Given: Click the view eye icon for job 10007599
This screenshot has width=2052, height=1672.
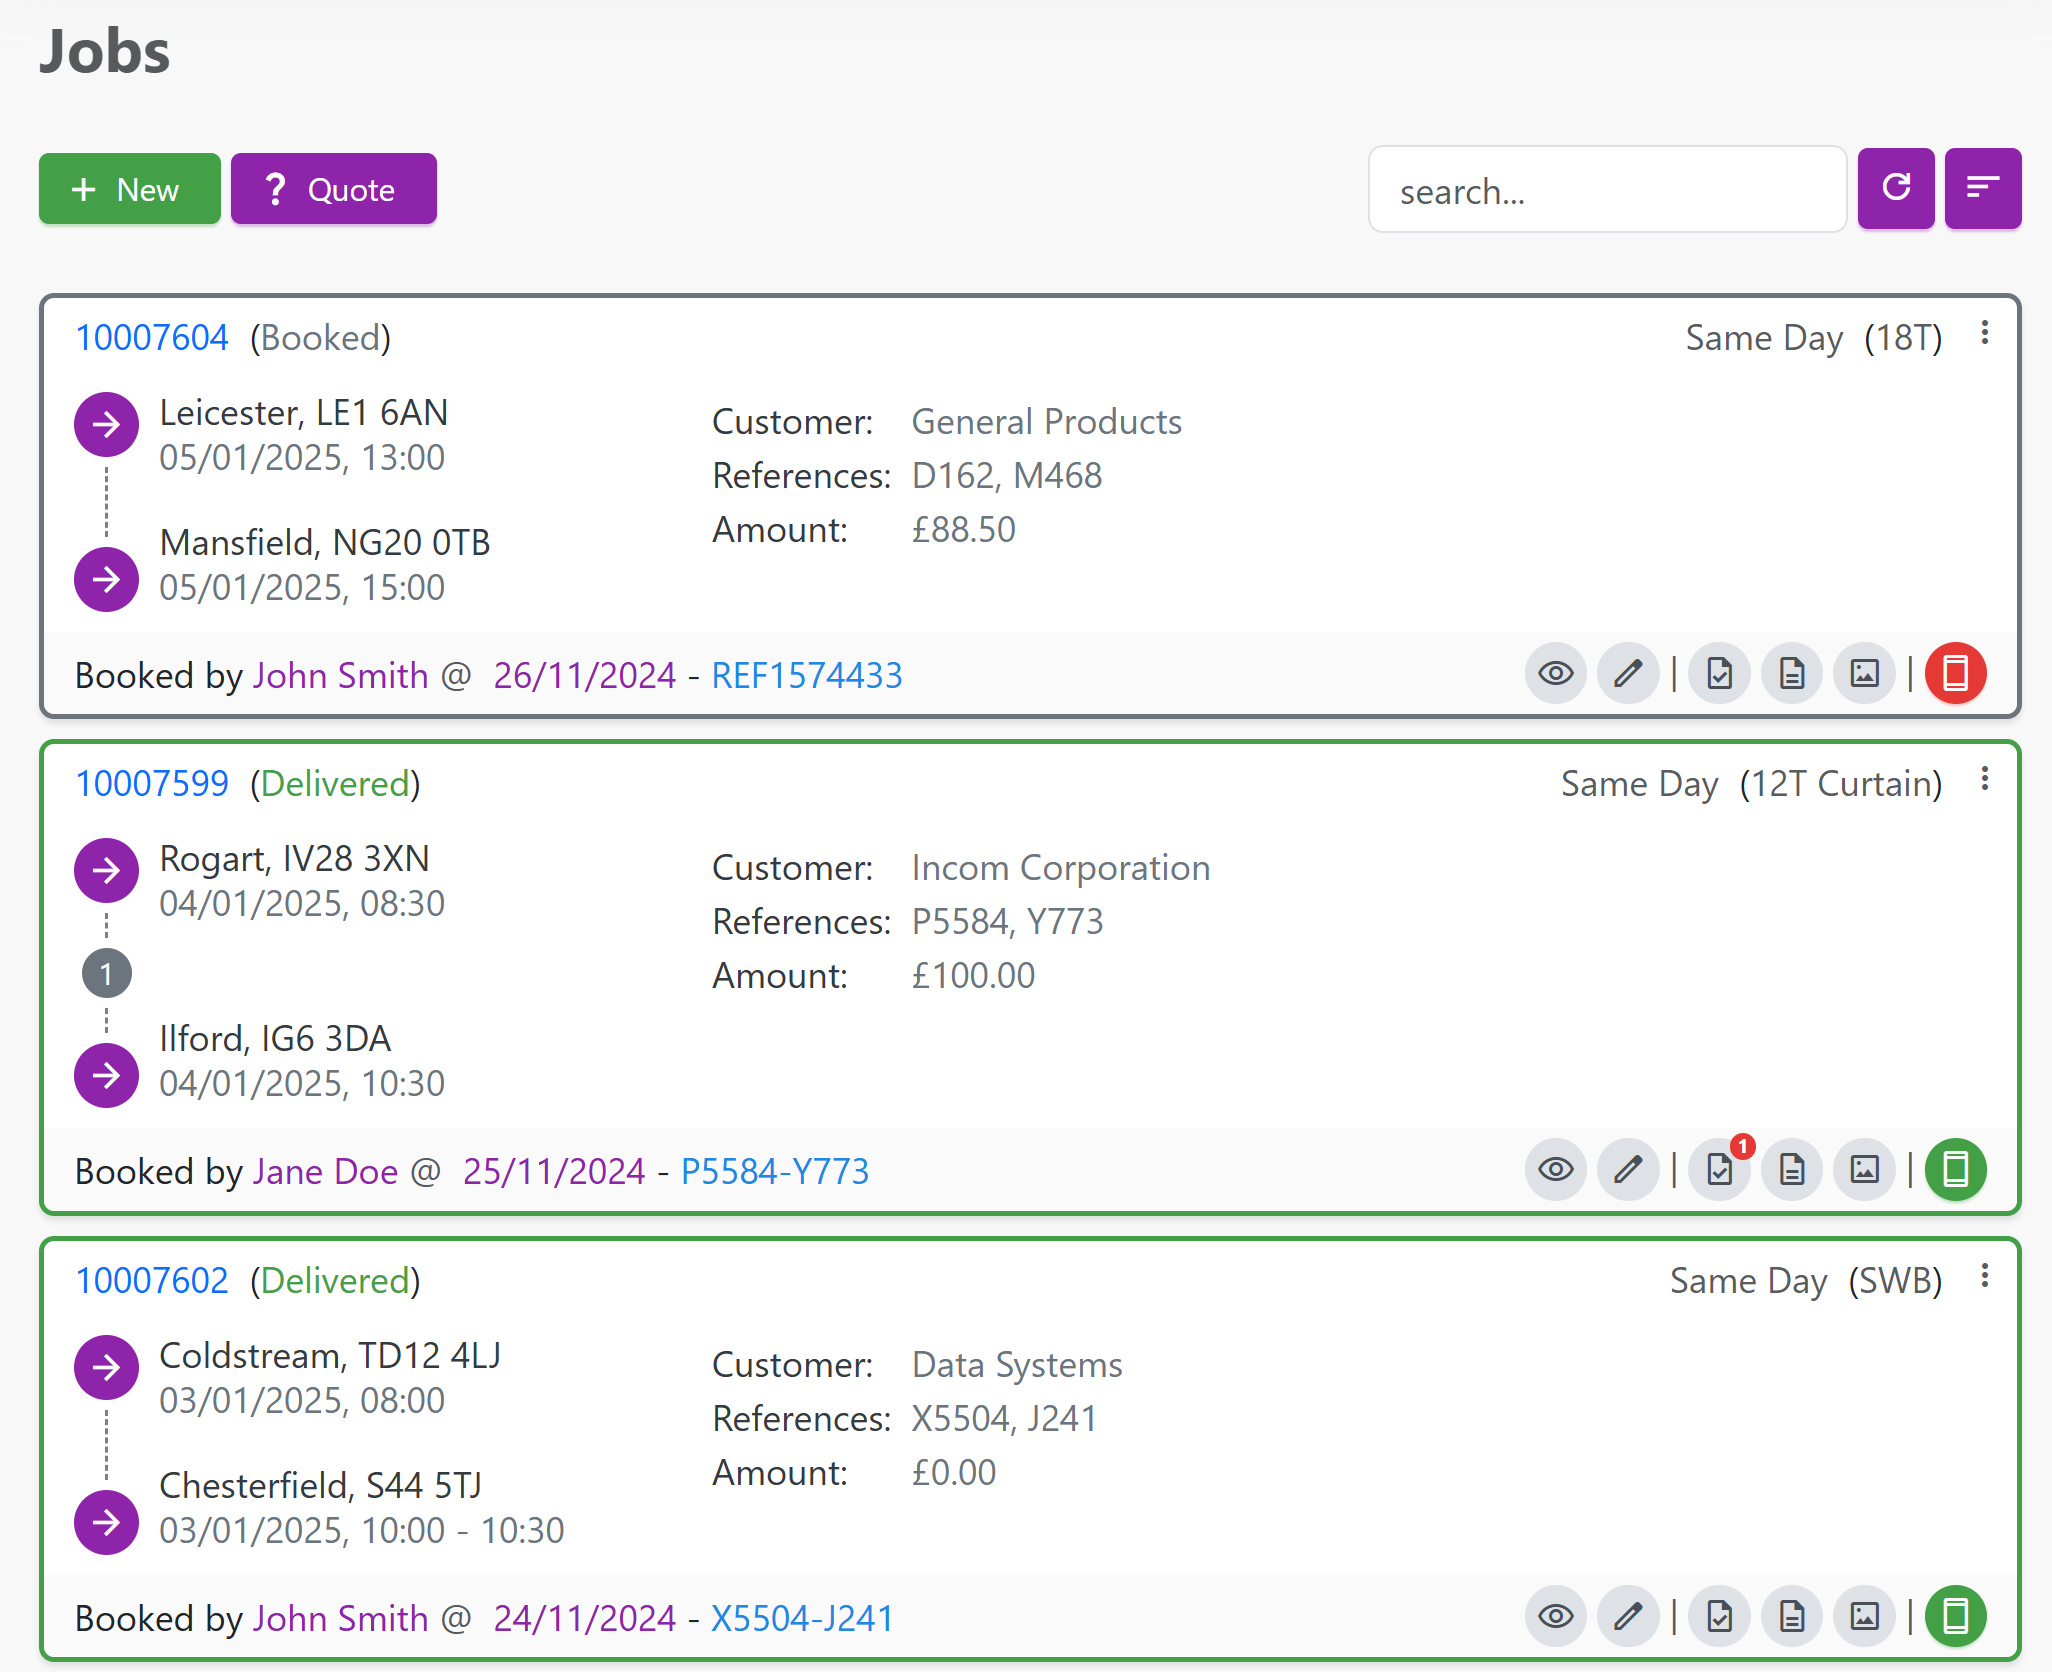Looking at the screenshot, I should pyautogui.click(x=1555, y=1170).
